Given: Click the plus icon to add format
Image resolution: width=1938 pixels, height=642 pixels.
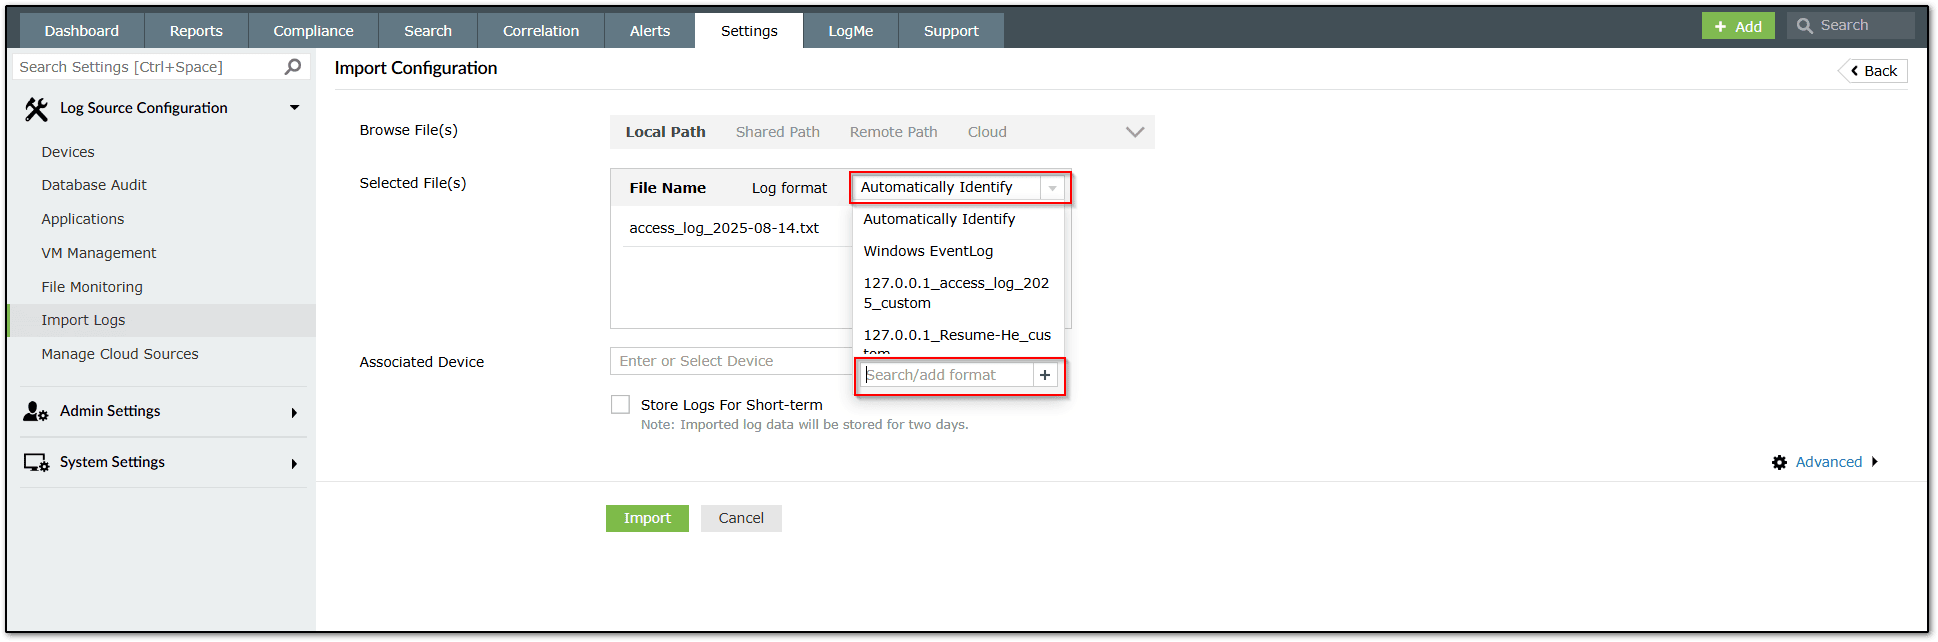Looking at the screenshot, I should coord(1045,375).
